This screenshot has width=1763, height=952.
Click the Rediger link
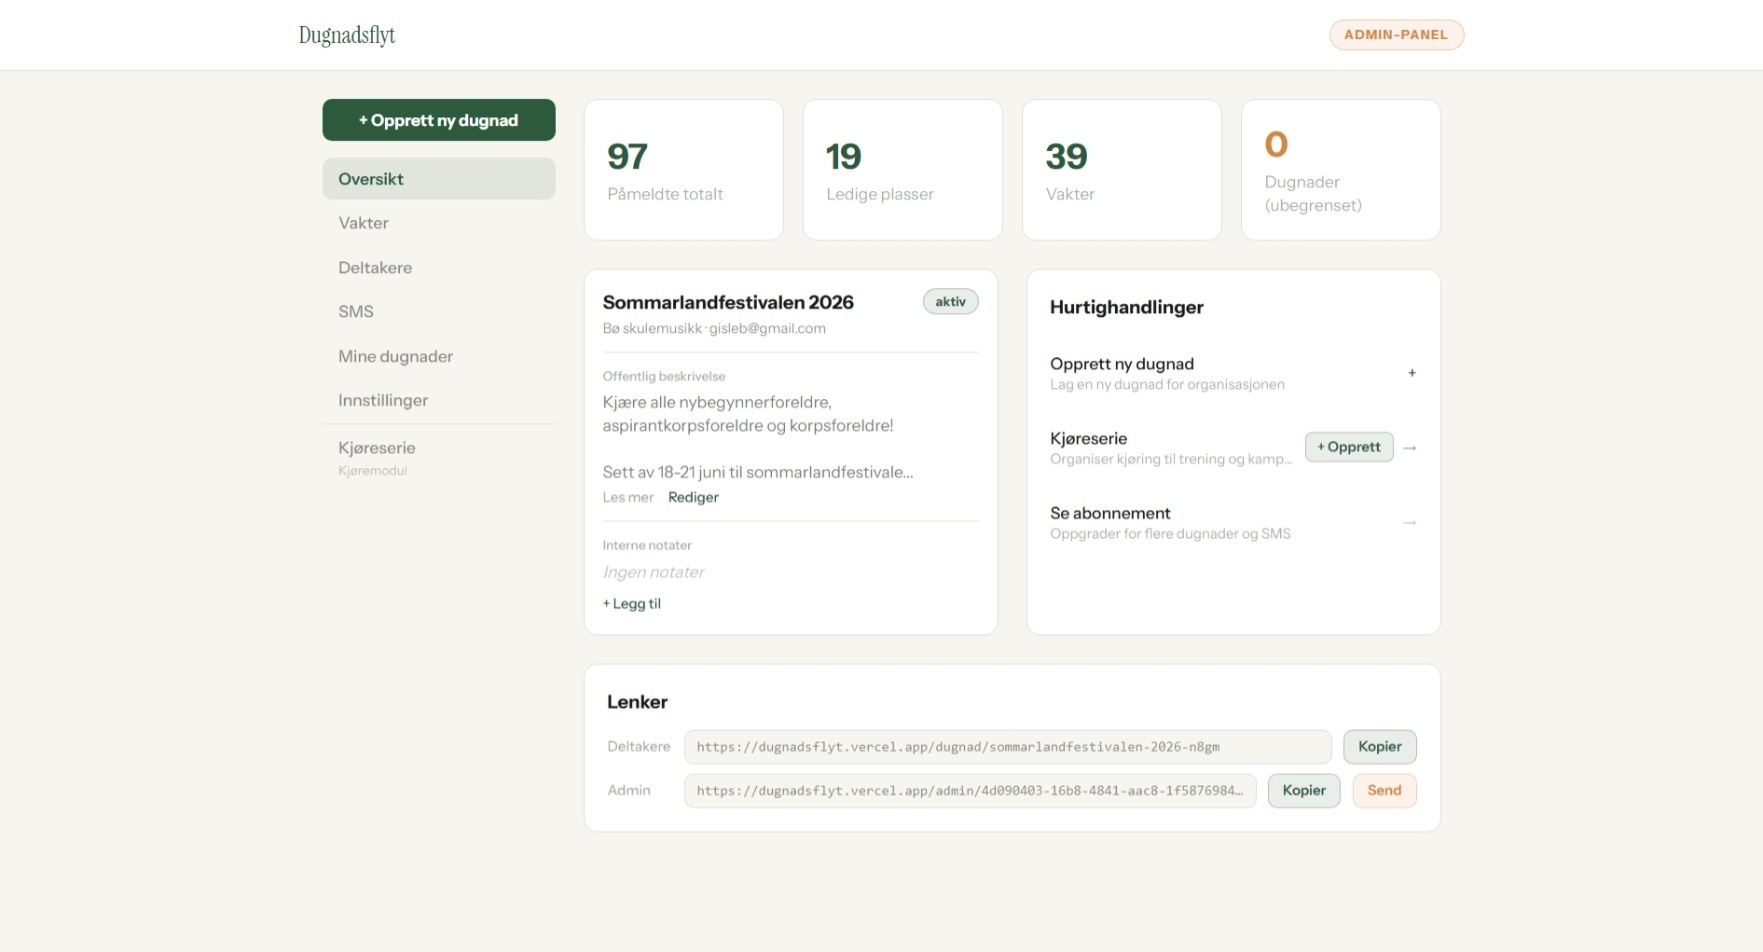tap(693, 498)
